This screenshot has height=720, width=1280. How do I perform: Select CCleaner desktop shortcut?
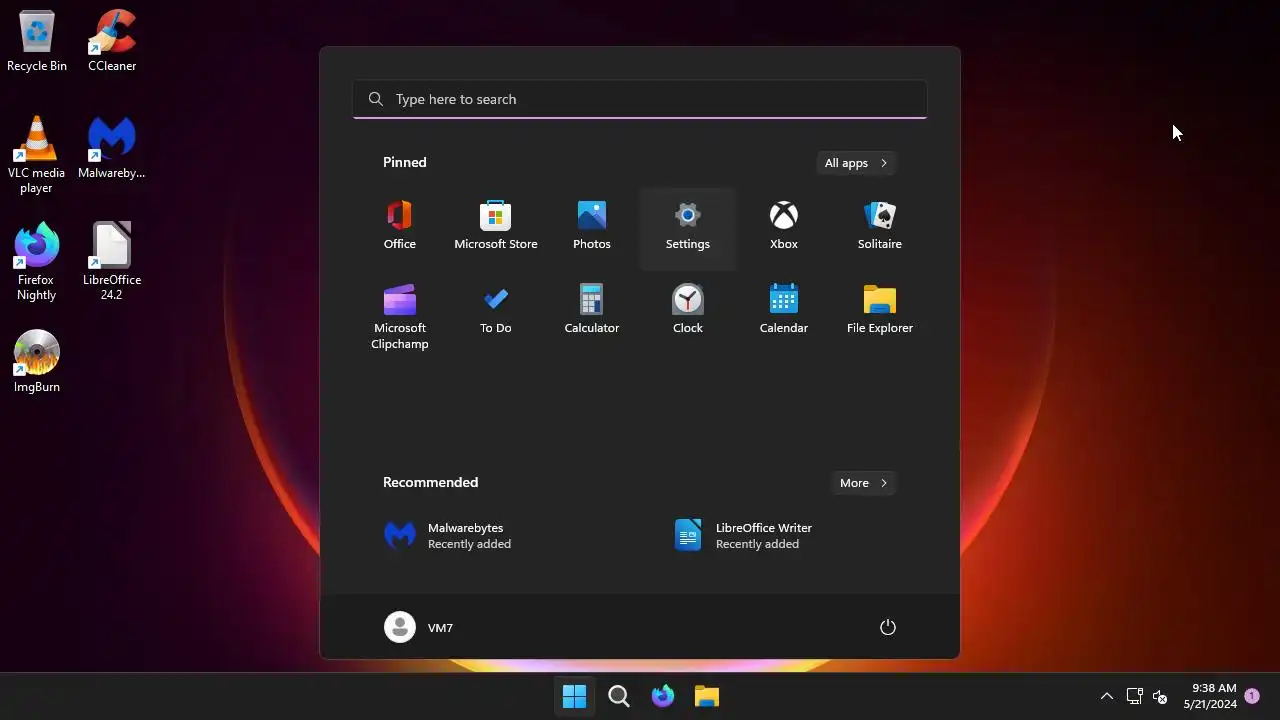(x=112, y=42)
